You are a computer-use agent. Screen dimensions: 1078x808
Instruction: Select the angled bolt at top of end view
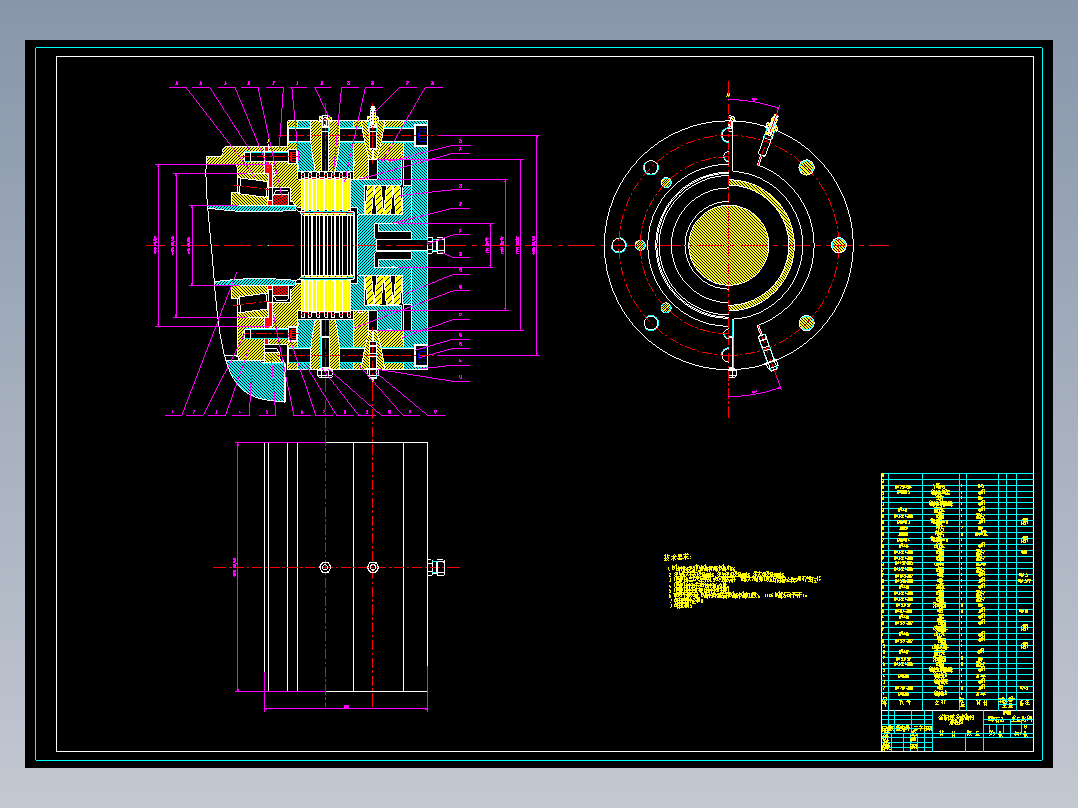point(769,139)
